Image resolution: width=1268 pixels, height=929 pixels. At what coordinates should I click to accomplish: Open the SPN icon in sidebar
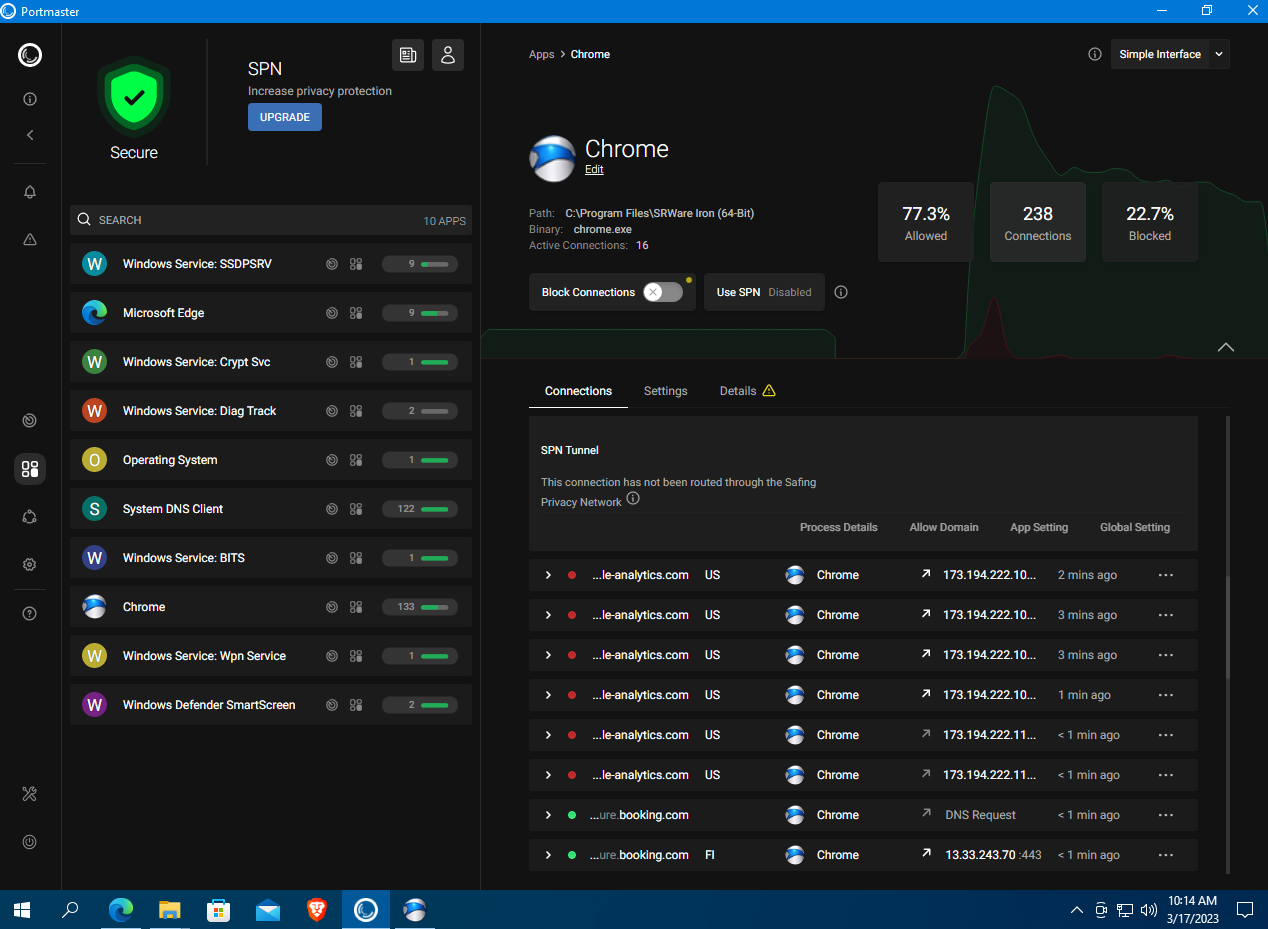30,517
